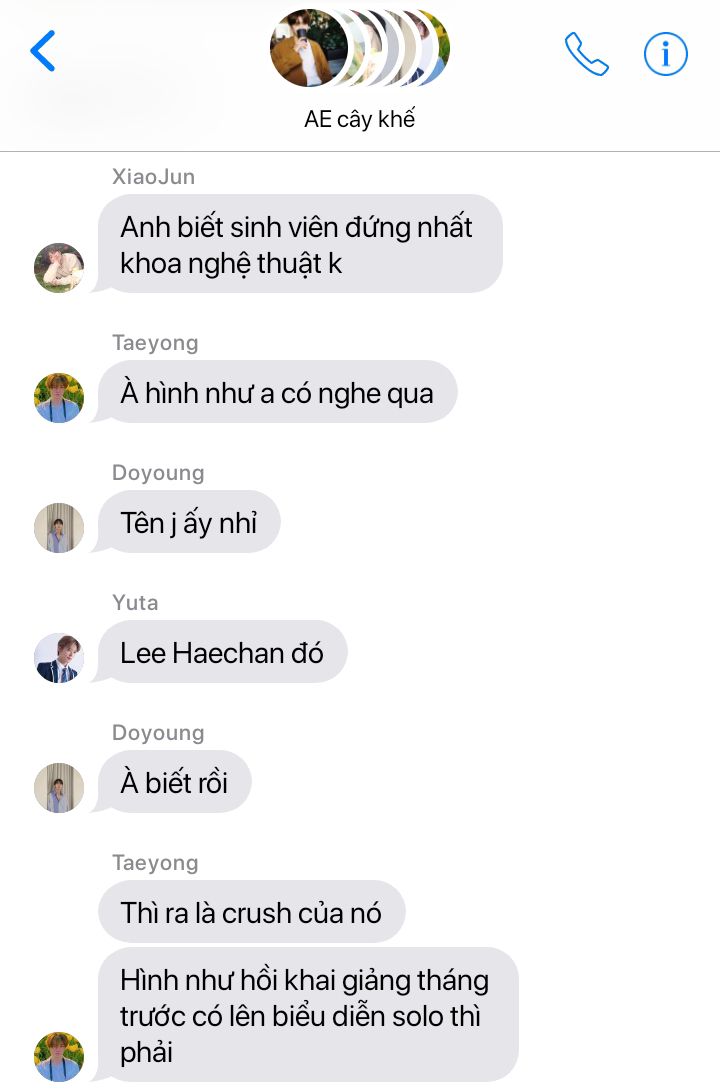
Task: Tap Doyoung's avatar next to "À biết rồi"
Action: [x=59, y=788]
